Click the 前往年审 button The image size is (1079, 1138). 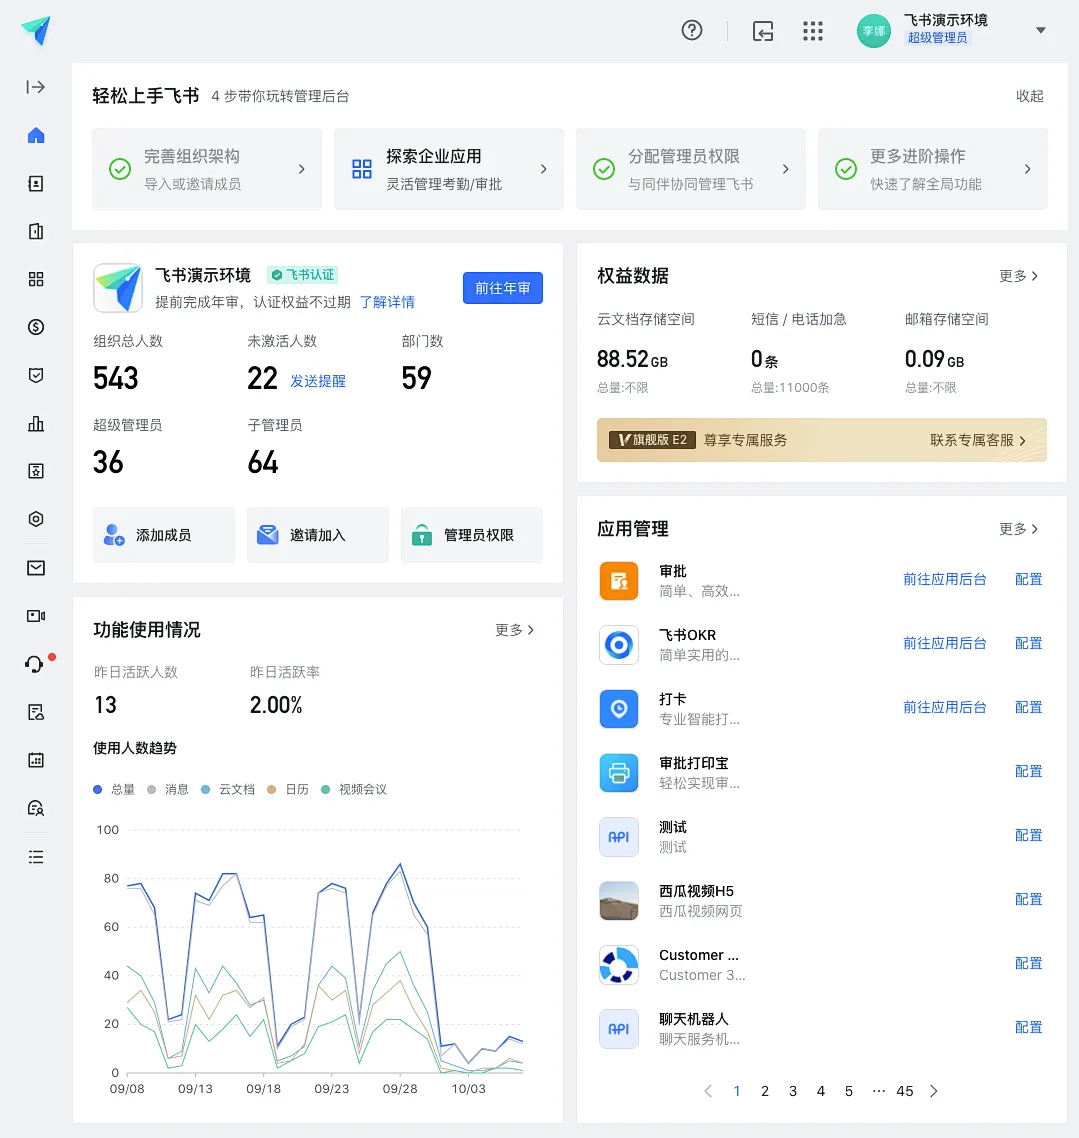pyautogui.click(x=503, y=288)
